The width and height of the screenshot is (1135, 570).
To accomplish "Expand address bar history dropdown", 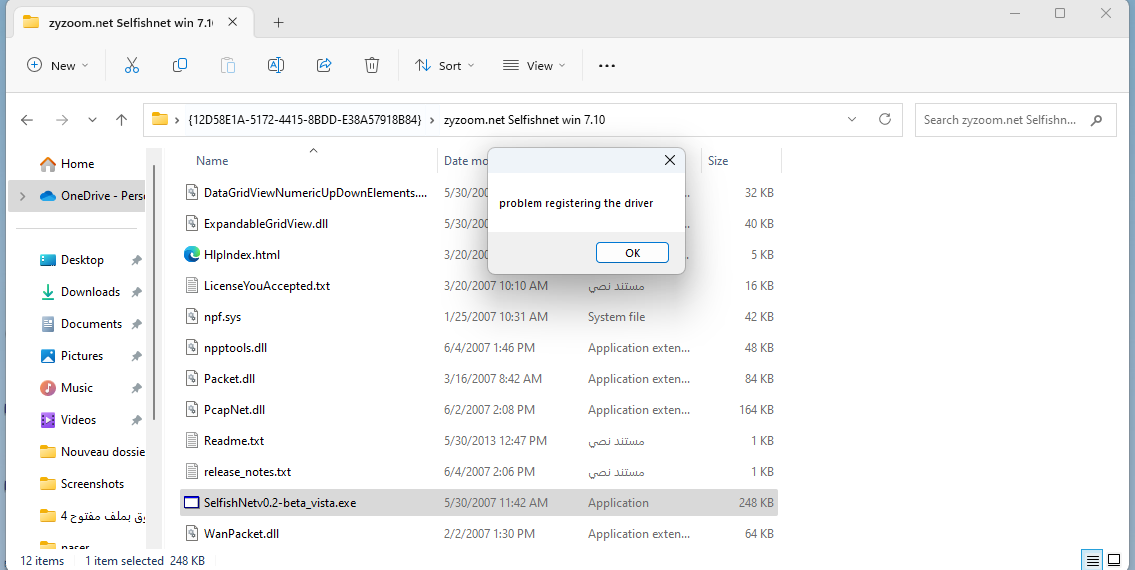I will tap(852, 120).
